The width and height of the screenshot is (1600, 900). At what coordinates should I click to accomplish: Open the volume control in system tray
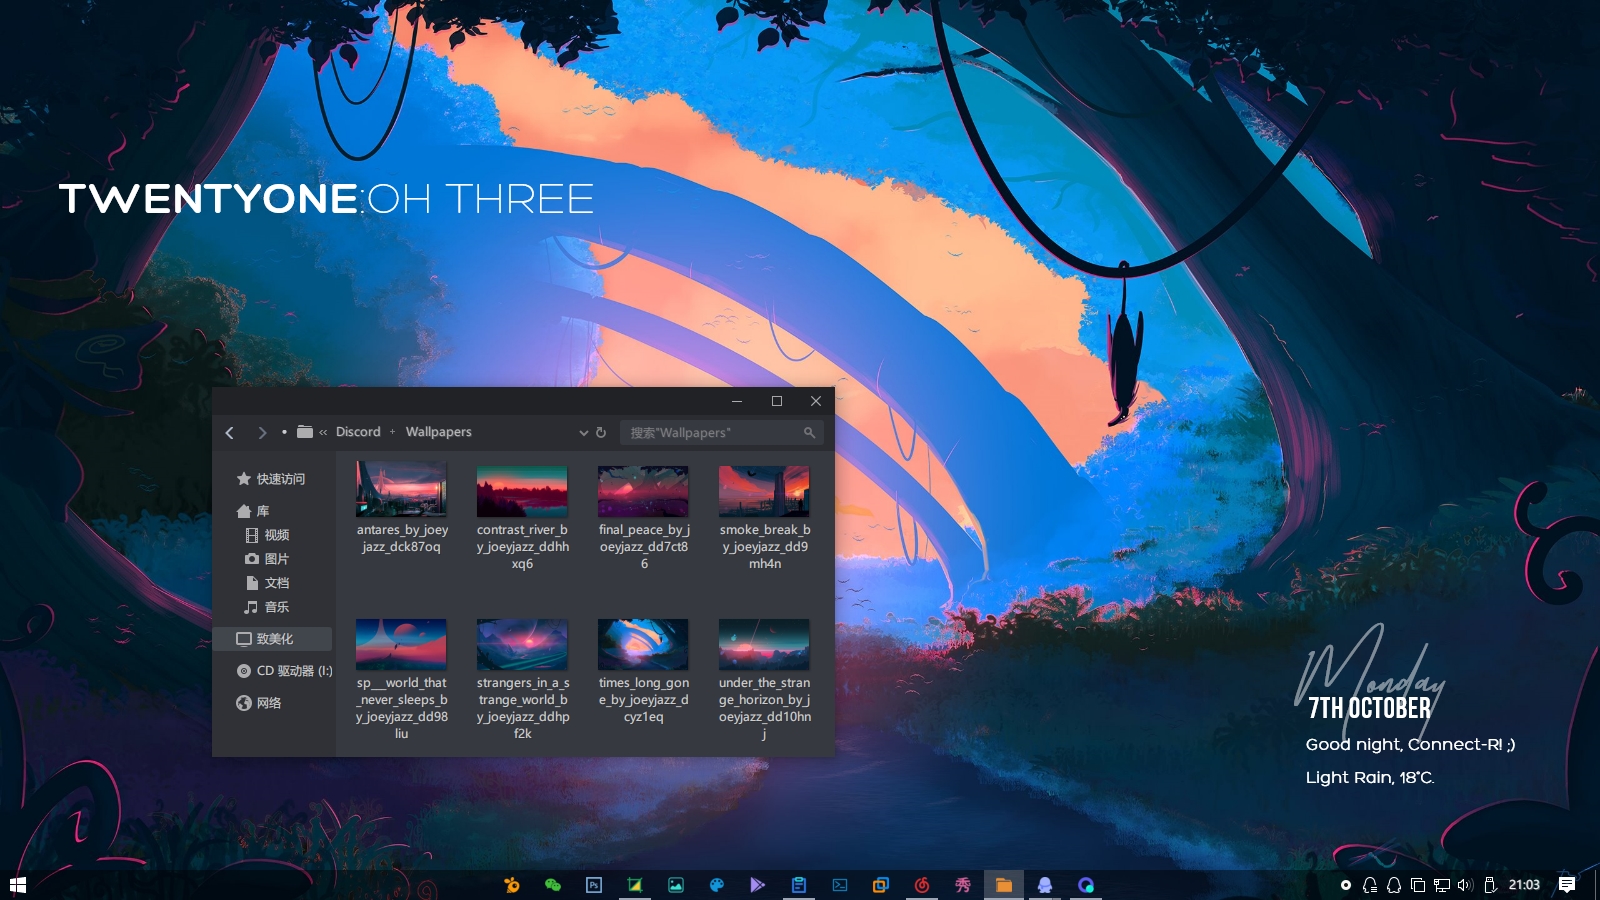pos(1466,885)
